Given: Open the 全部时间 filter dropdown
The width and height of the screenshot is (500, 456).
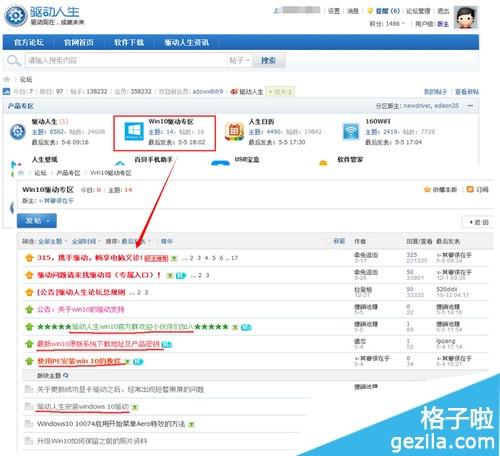Looking at the screenshot, I should click(86, 241).
